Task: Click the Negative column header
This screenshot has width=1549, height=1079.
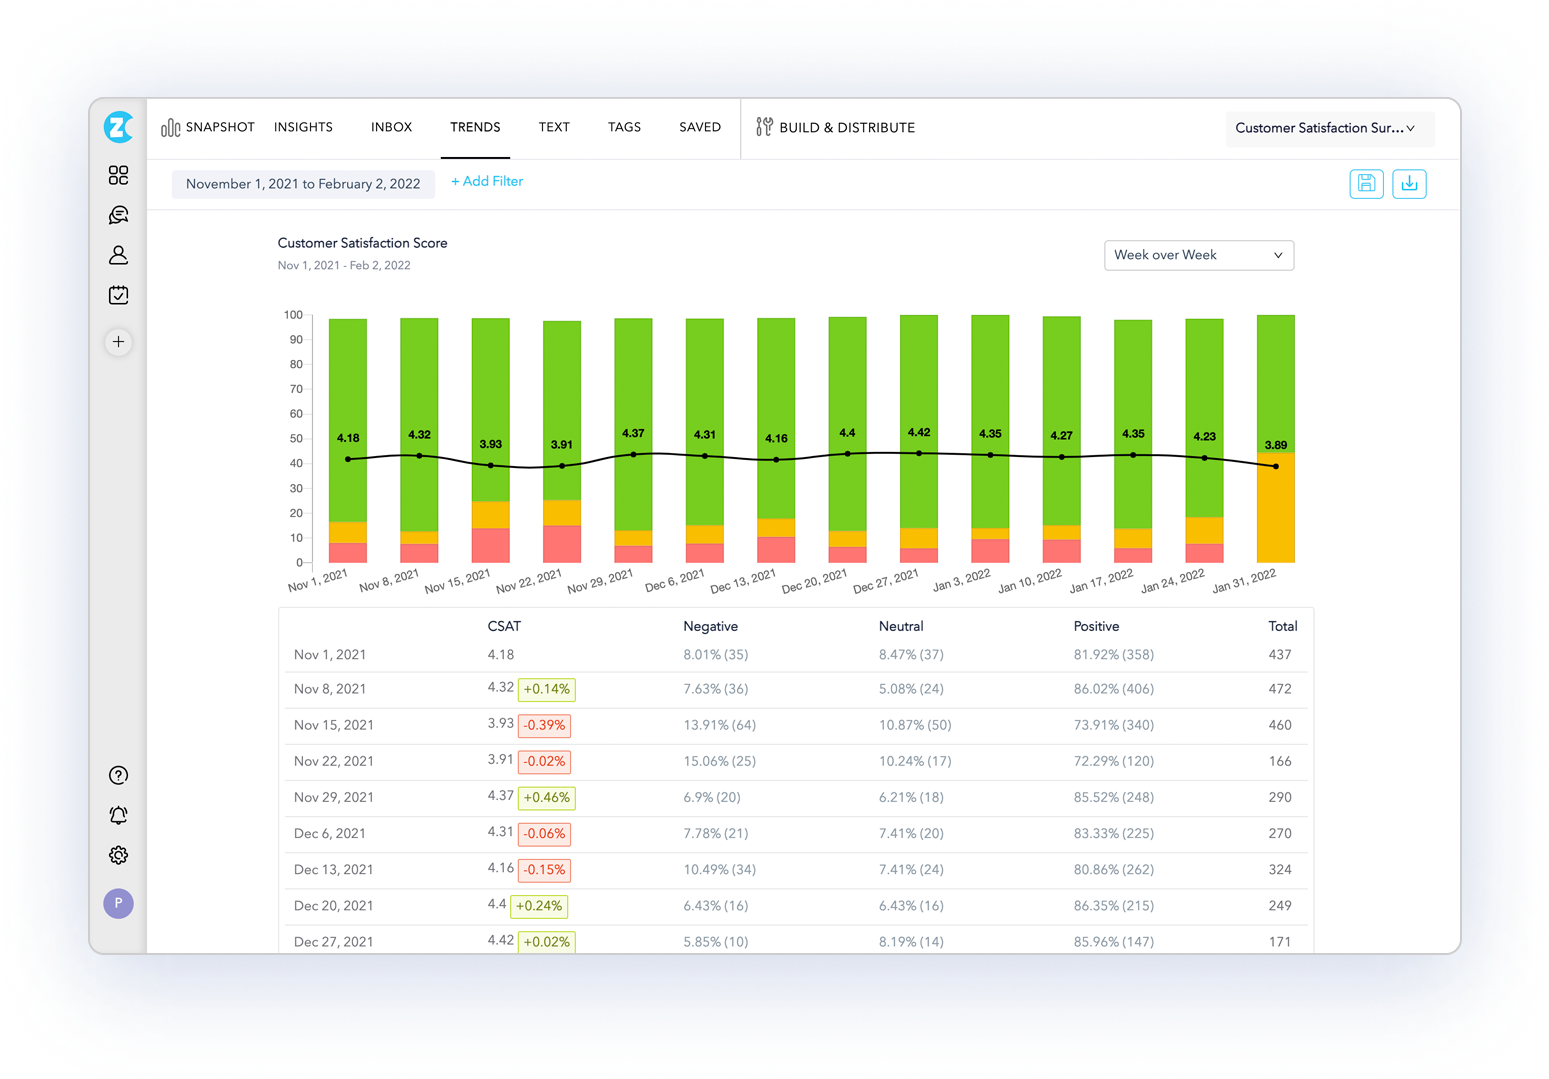Action: (710, 626)
